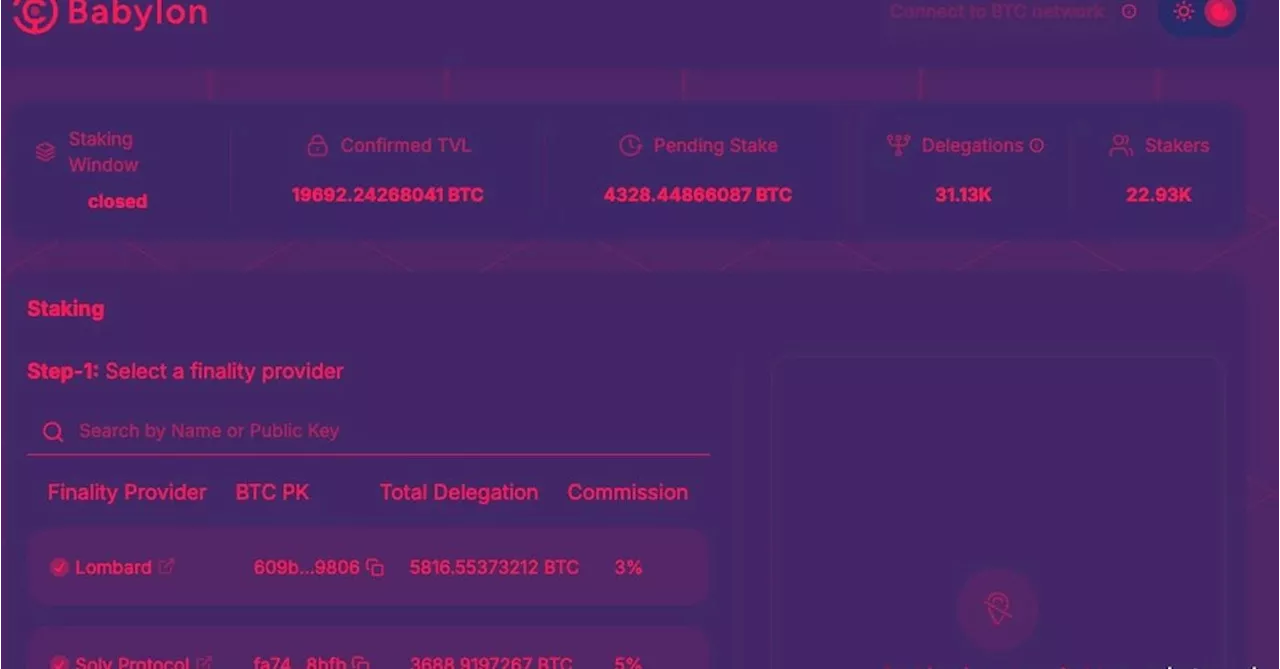The height and width of the screenshot is (669, 1280).
Task: Click the Finality Provider column header
Action: (127, 492)
